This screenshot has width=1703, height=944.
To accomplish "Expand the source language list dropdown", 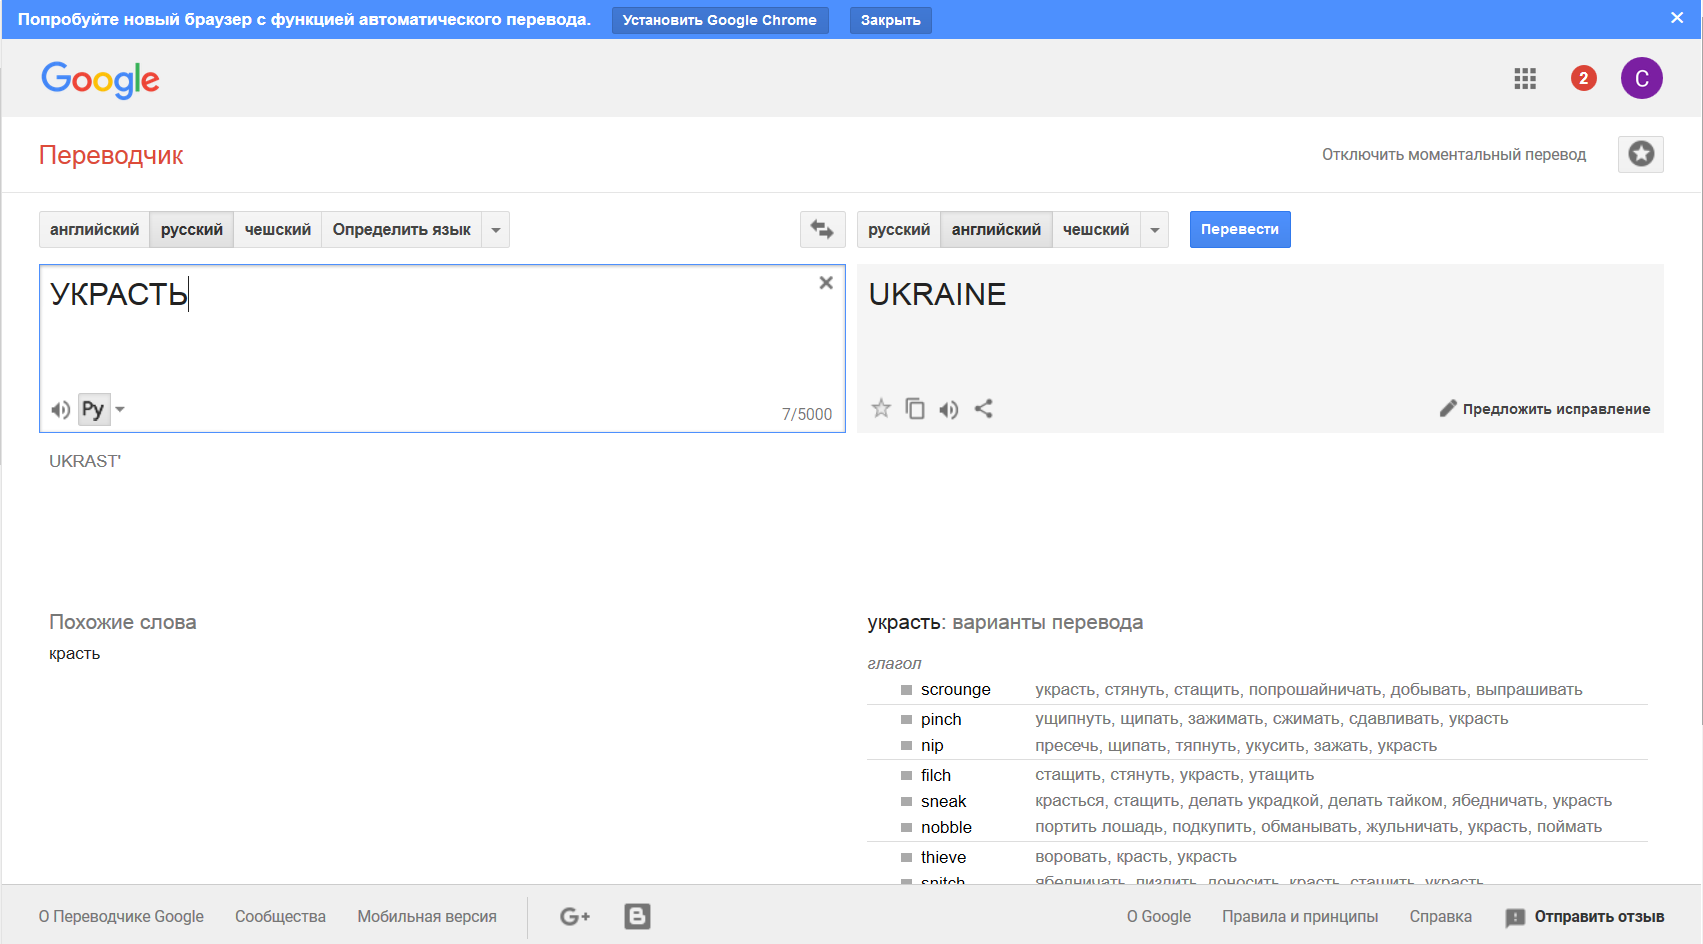I will (x=496, y=229).
